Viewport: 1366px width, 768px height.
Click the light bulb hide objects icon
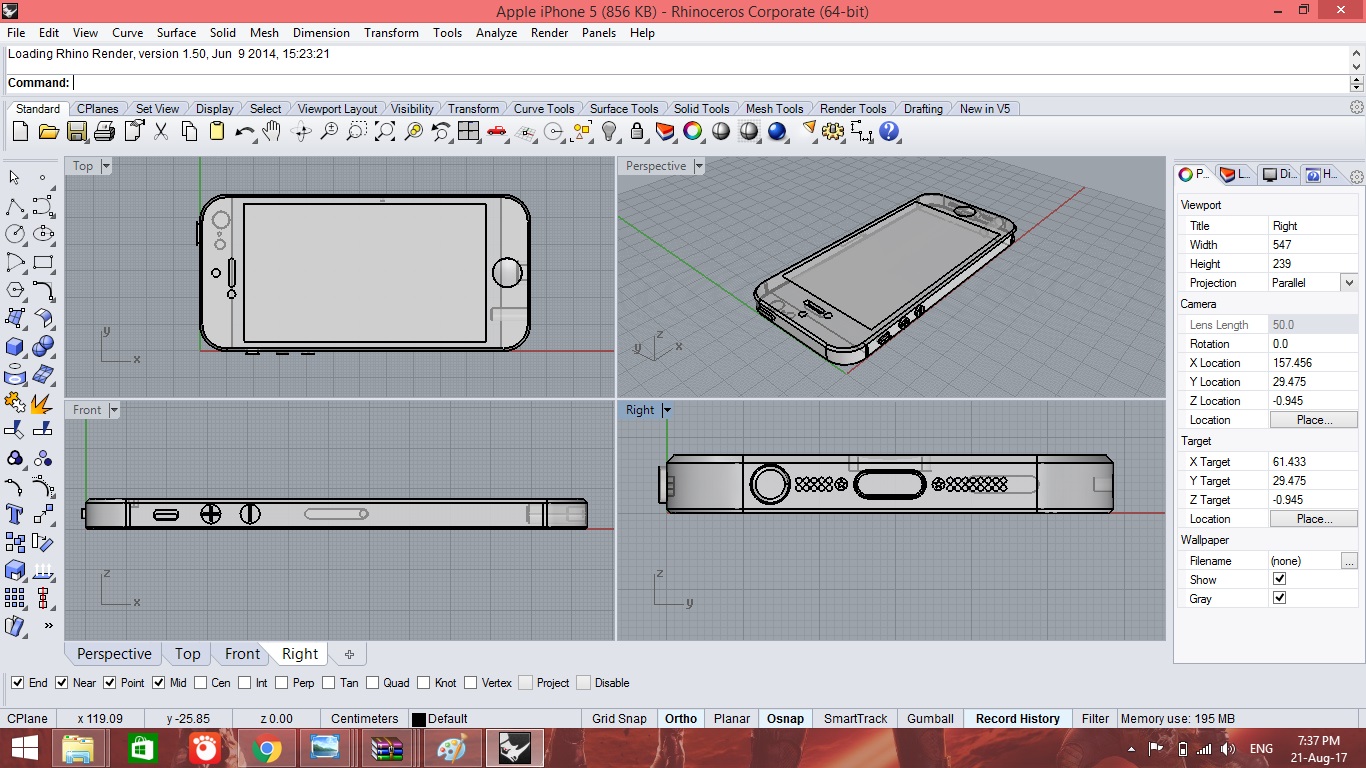[609, 131]
